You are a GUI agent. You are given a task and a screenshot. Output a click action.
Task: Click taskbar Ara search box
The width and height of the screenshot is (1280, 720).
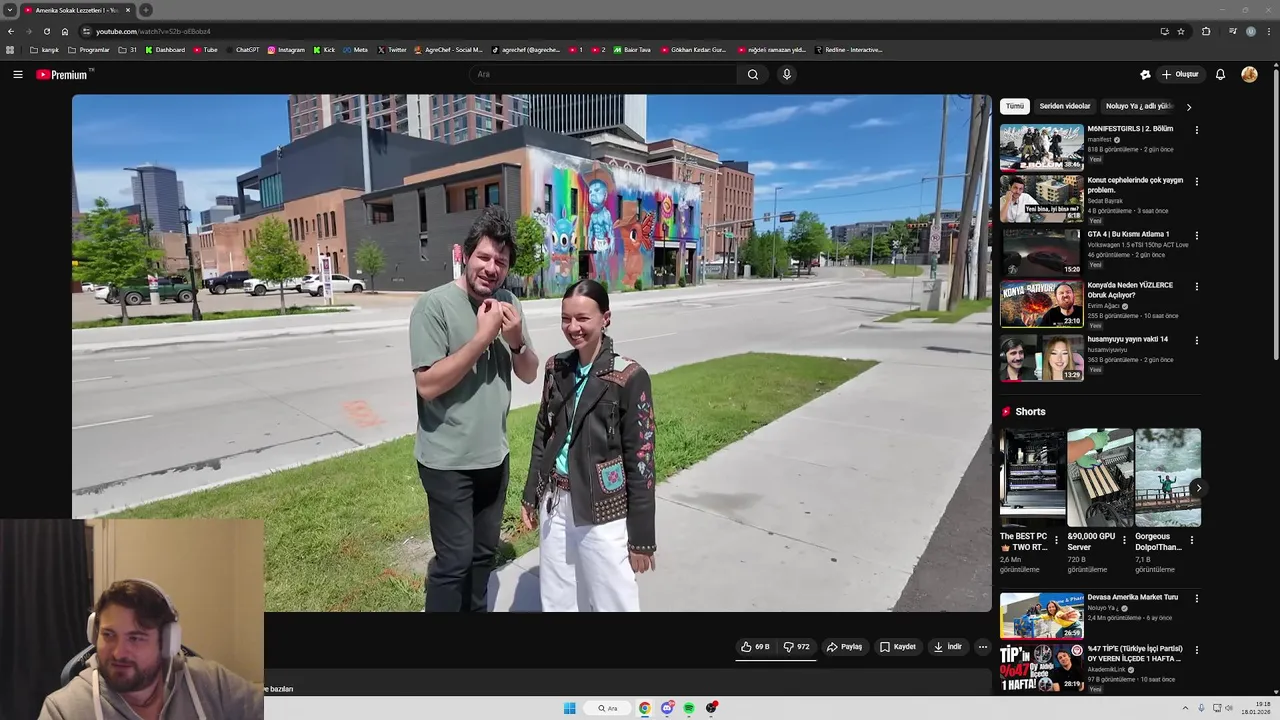[x=609, y=708]
